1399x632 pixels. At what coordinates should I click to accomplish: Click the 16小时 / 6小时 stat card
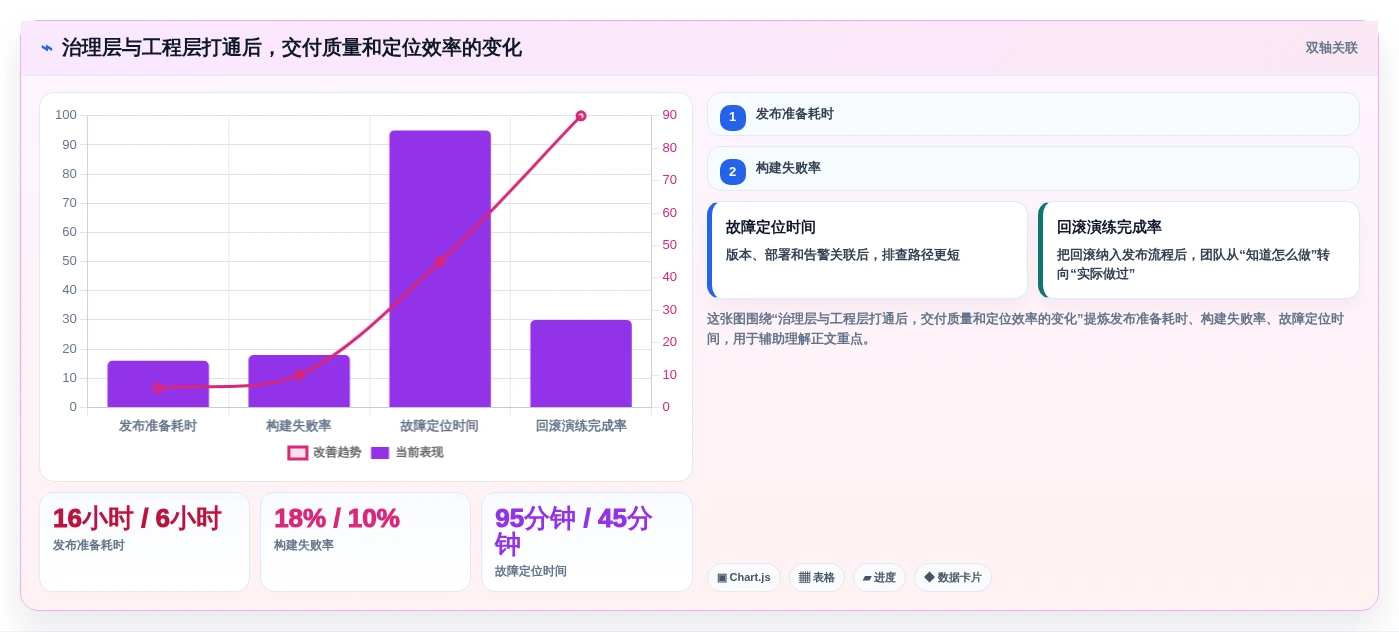point(144,541)
